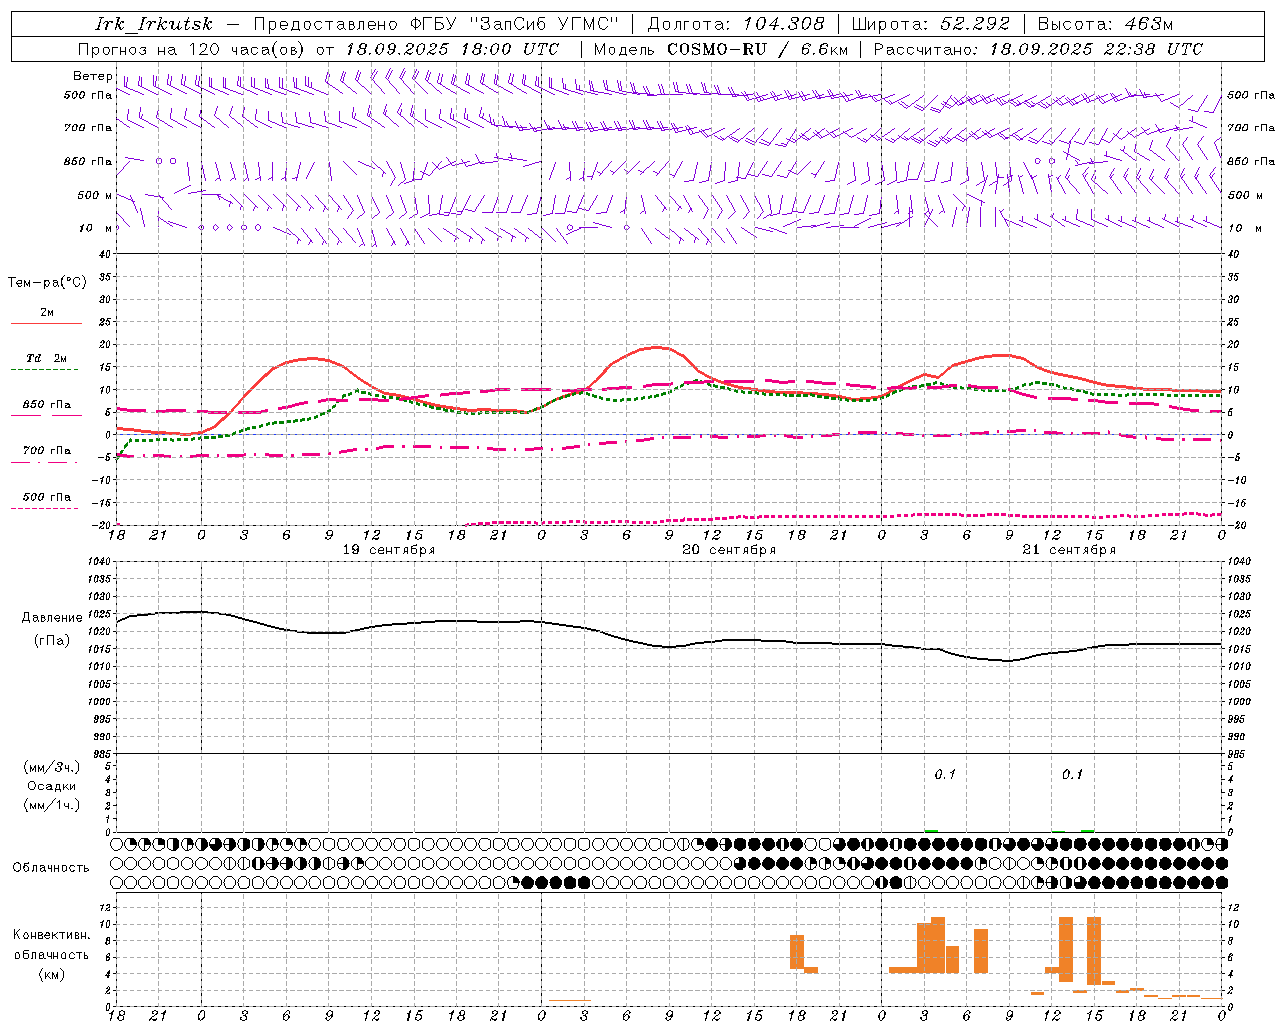The height and width of the screenshot is (1024, 1280).
Task: Select the 'Прогноз на 120 часа(ов)' text
Action: [192, 49]
